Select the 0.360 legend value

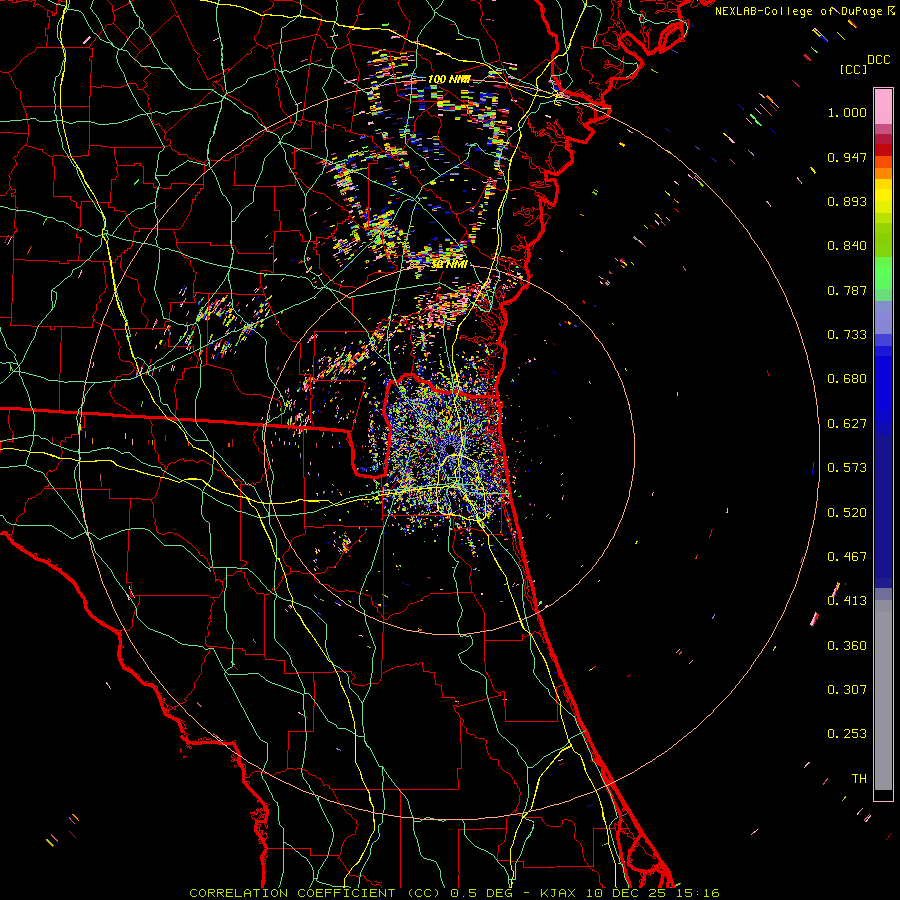[847, 646]
